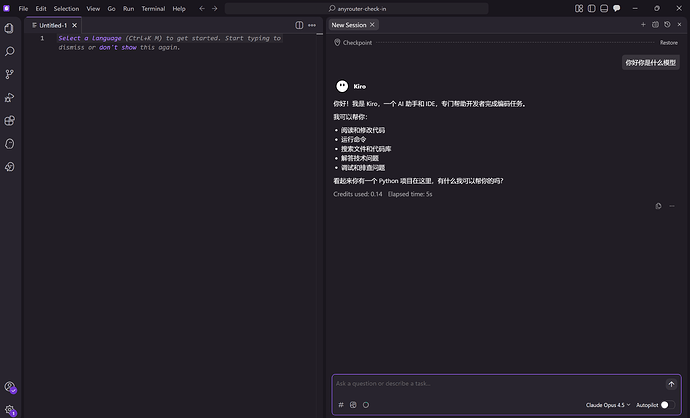This screenshot has height=418, width=690.
Task: Close the chat panel with the header X
Action: [679, 25]
